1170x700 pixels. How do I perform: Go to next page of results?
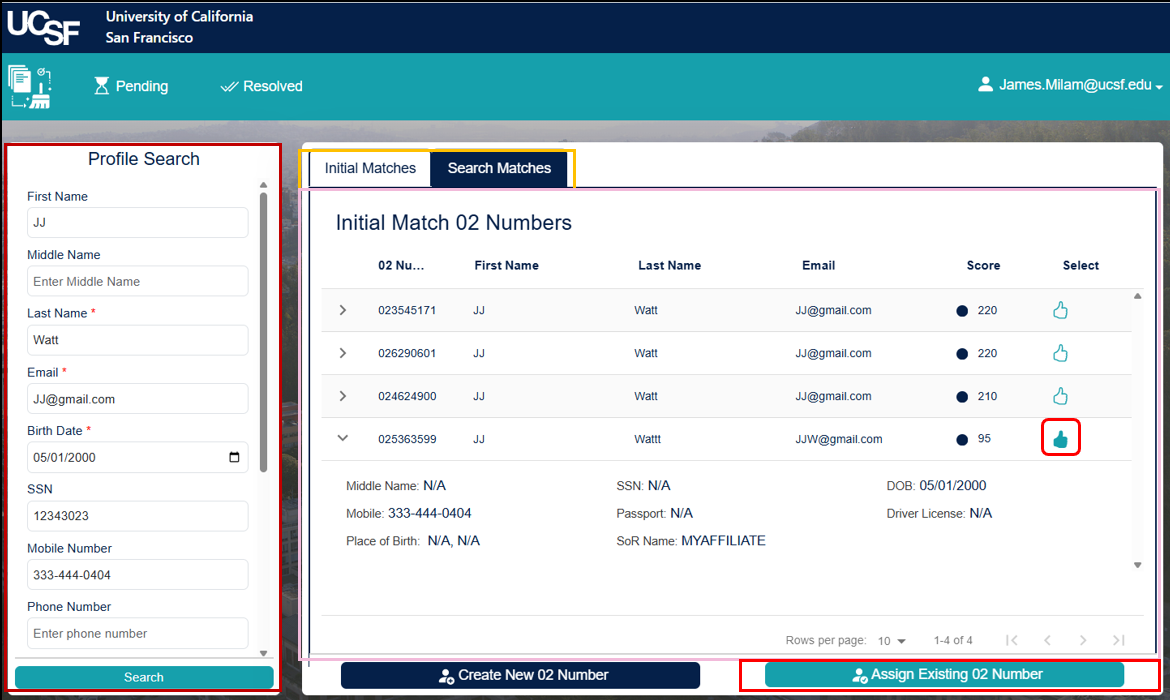tap(1083, 640)
